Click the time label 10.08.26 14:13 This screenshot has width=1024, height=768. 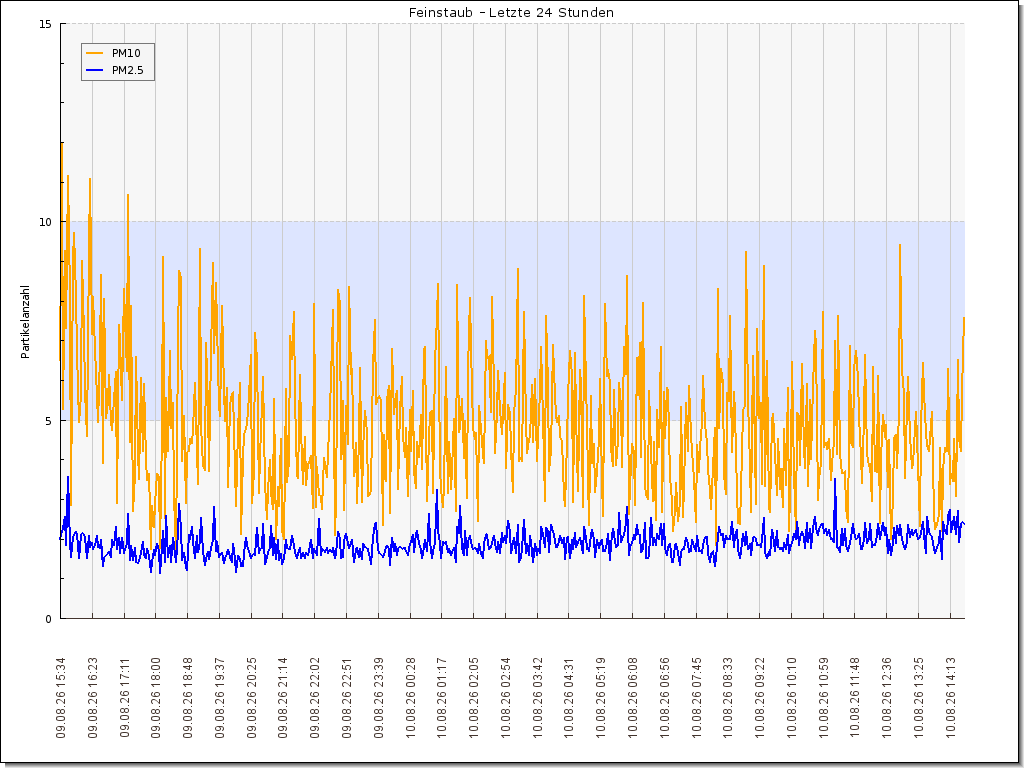(950, 697)
